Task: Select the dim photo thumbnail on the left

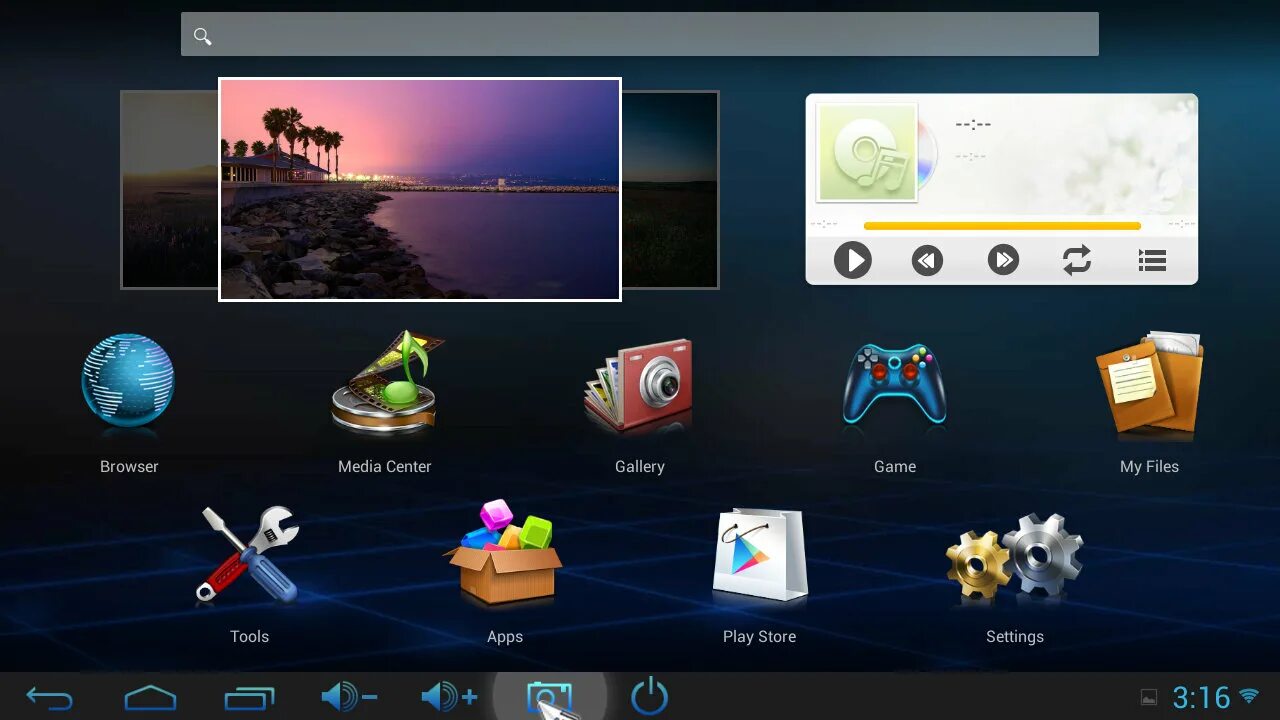Action: click(170, 189)
